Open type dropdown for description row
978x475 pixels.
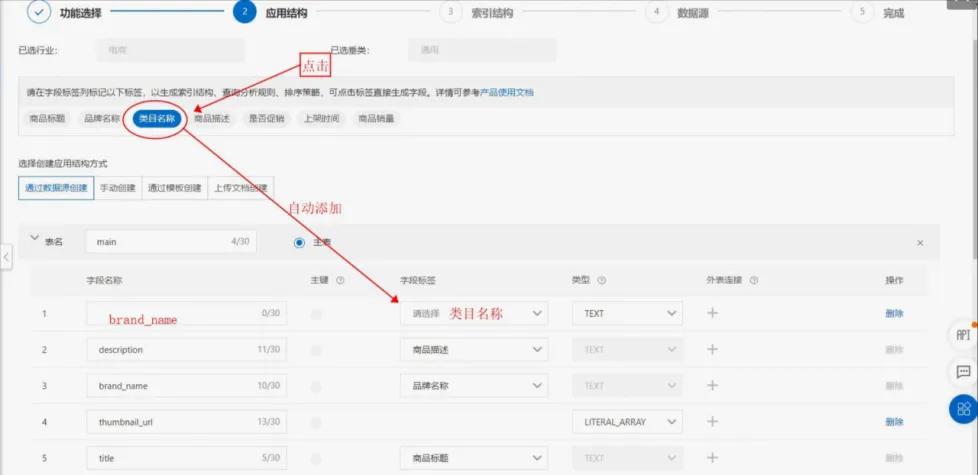point(627,349)
